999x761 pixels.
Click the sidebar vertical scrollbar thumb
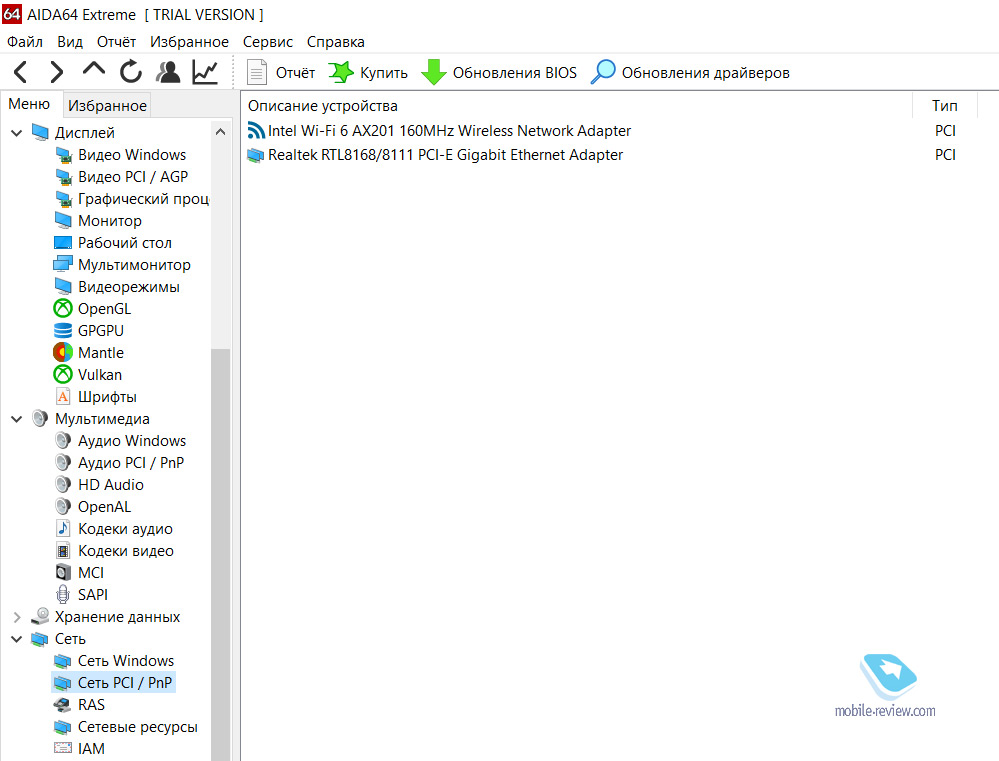(220, 554)
